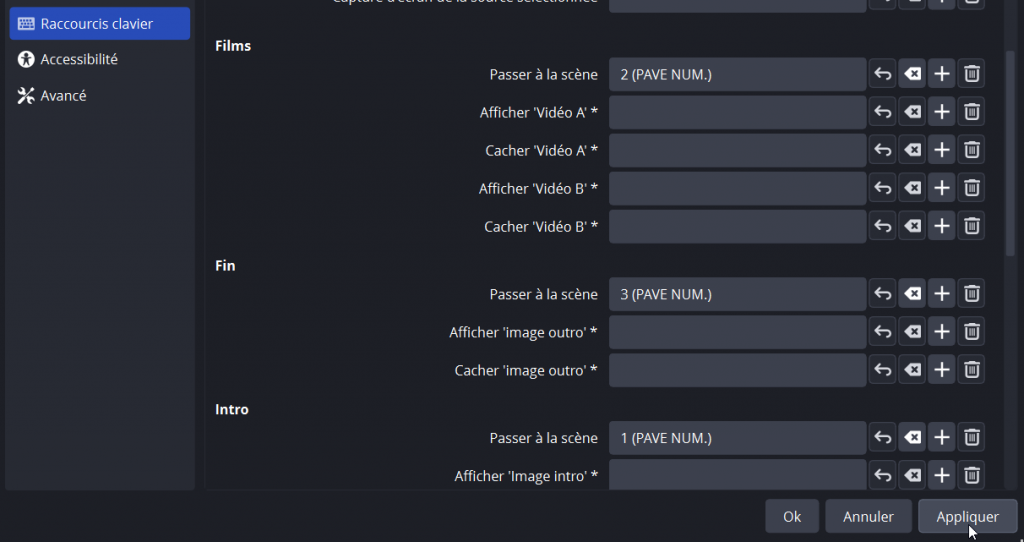
Task: Reset the Films 'Passer à la scène' hotkey
Action: point(882,74)
